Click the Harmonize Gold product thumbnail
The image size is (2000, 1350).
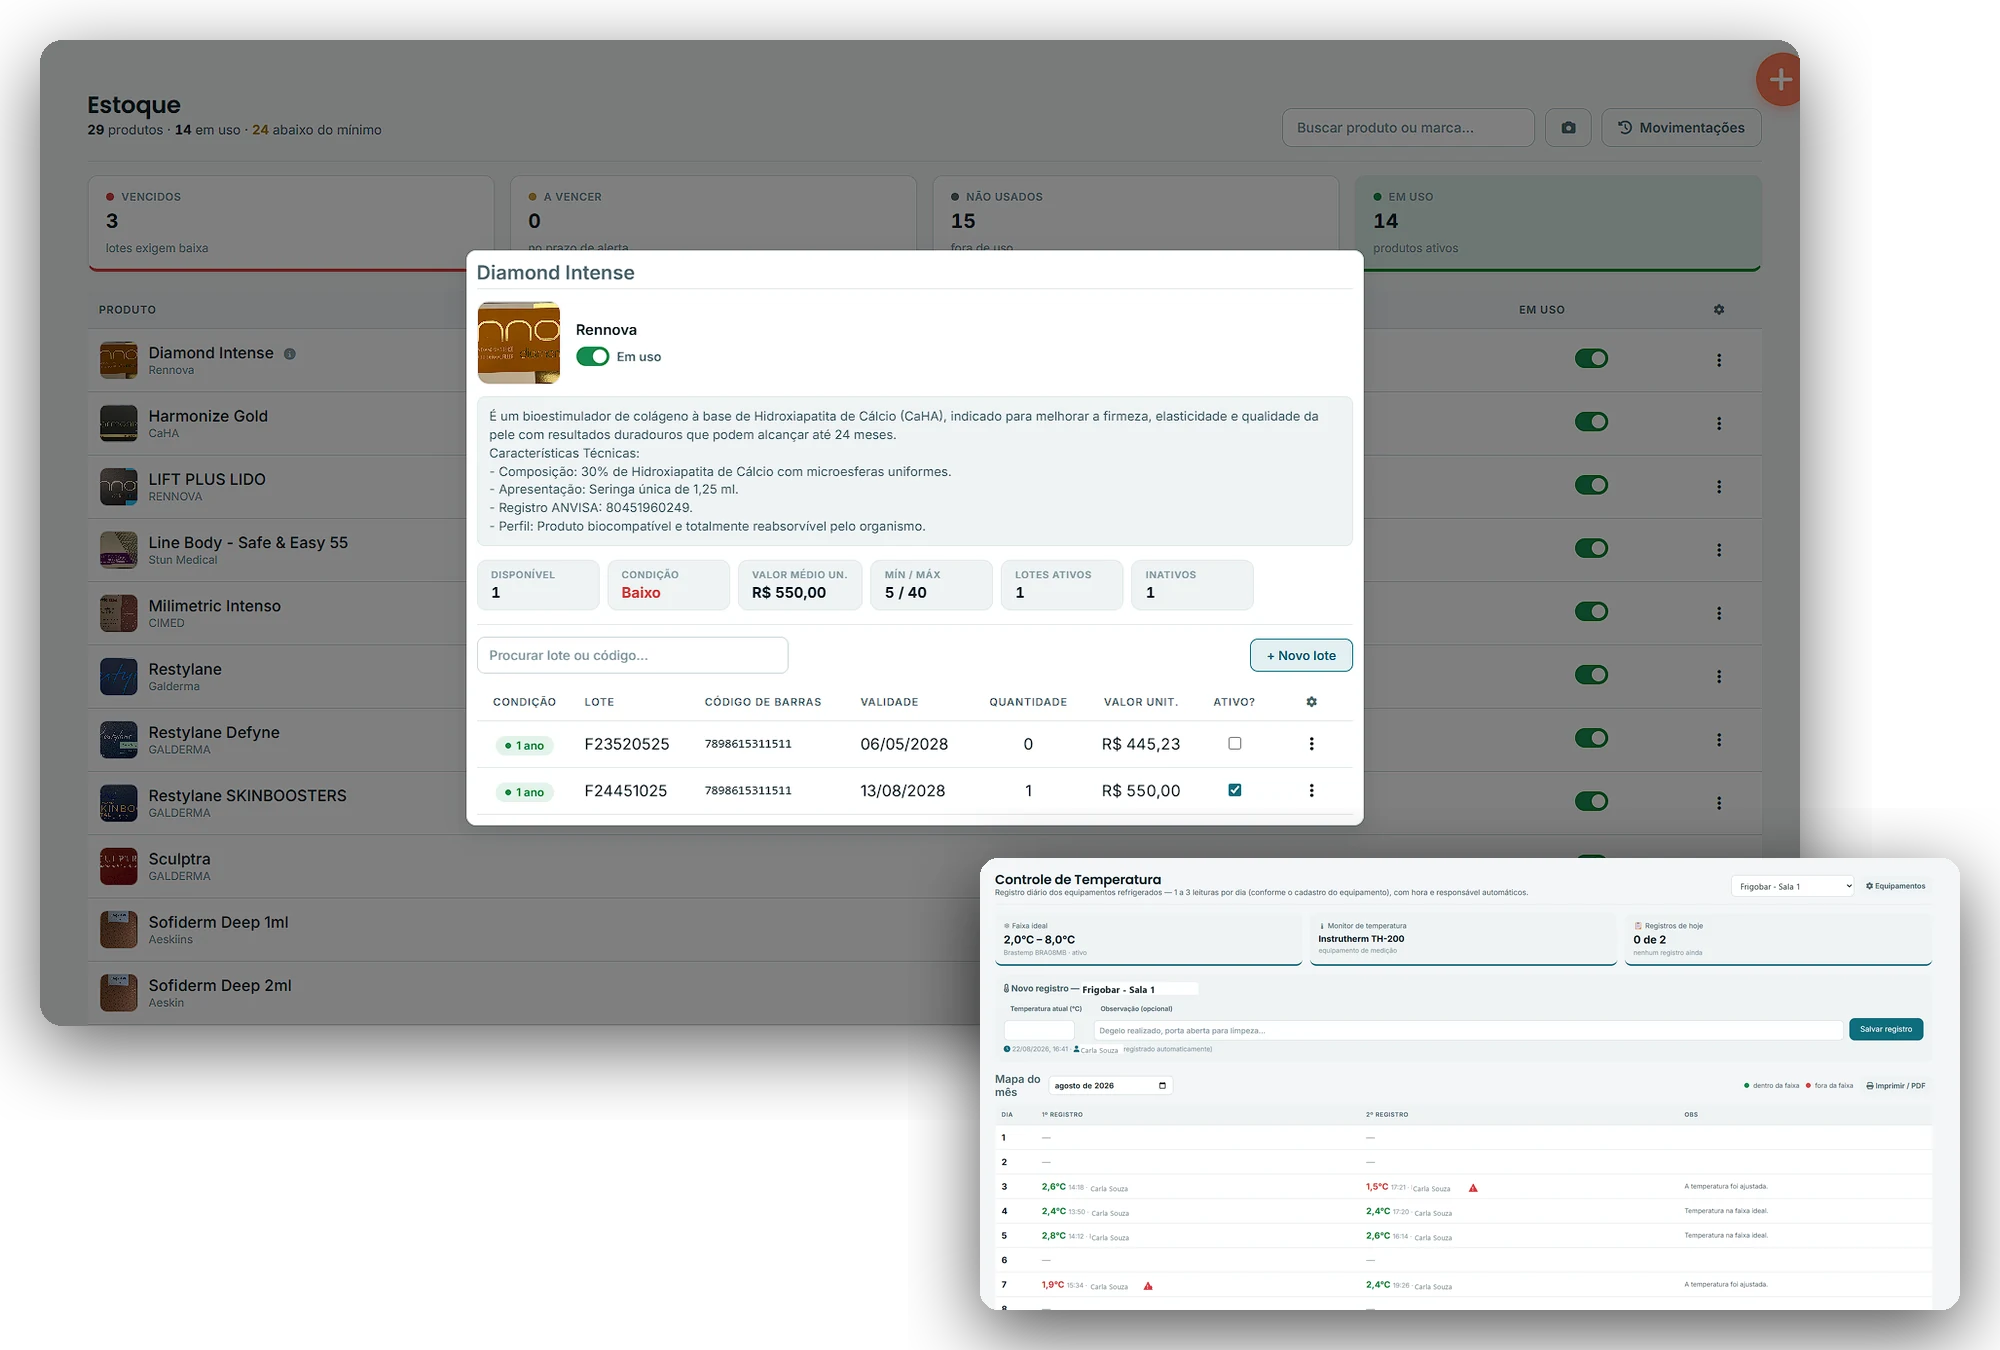(119, 423)
